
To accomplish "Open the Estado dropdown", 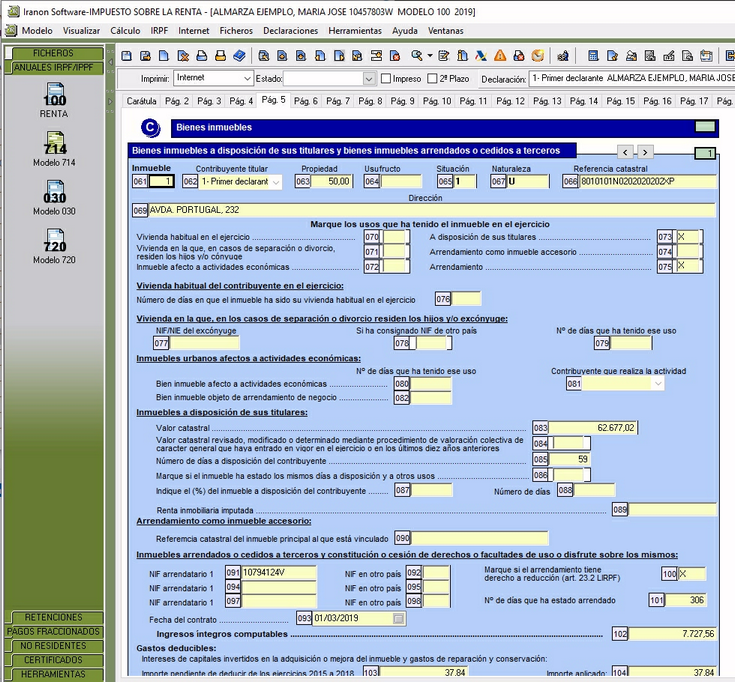I will pyautogui.click(x=369, y=78).
